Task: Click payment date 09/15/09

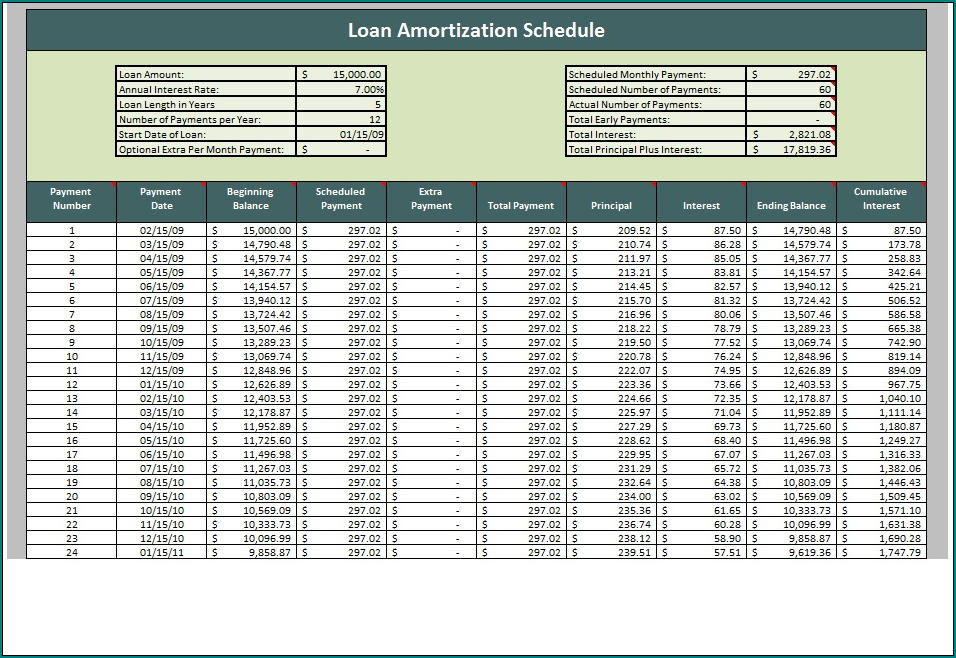Action: (x=162, y=329)
